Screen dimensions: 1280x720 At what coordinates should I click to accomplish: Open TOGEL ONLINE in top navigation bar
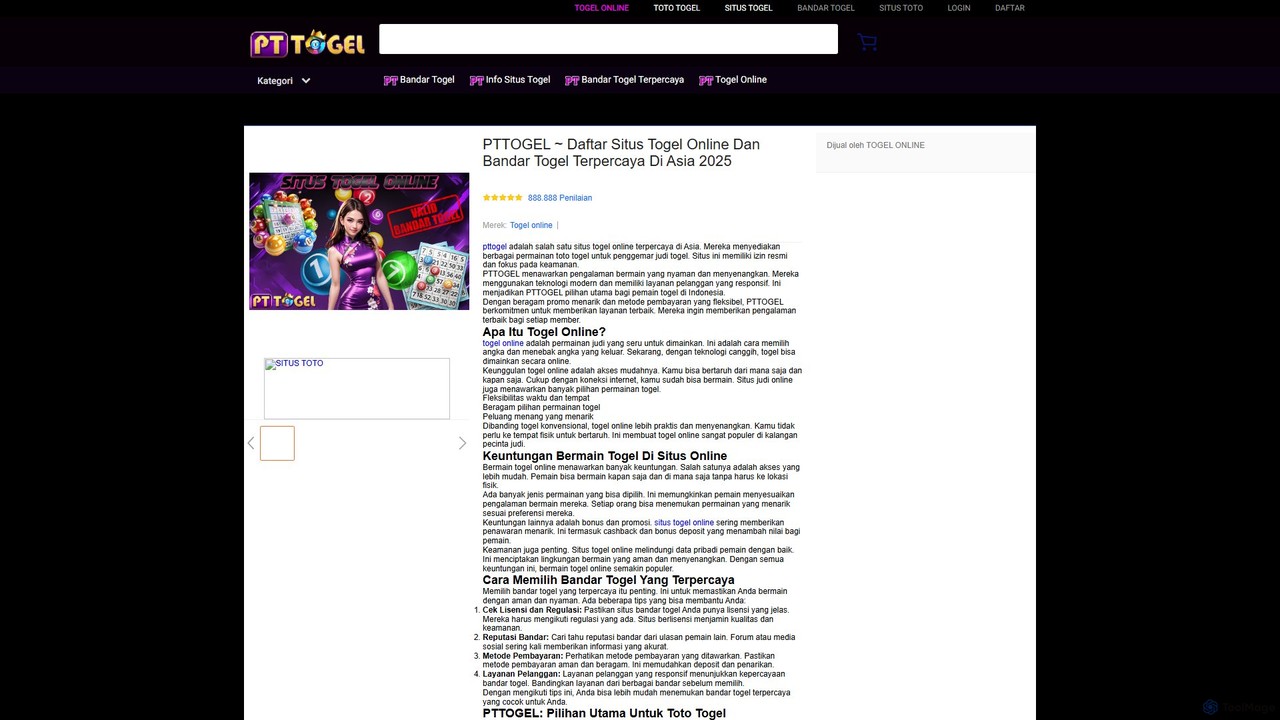pyautogui.click(x=602, y=8)
